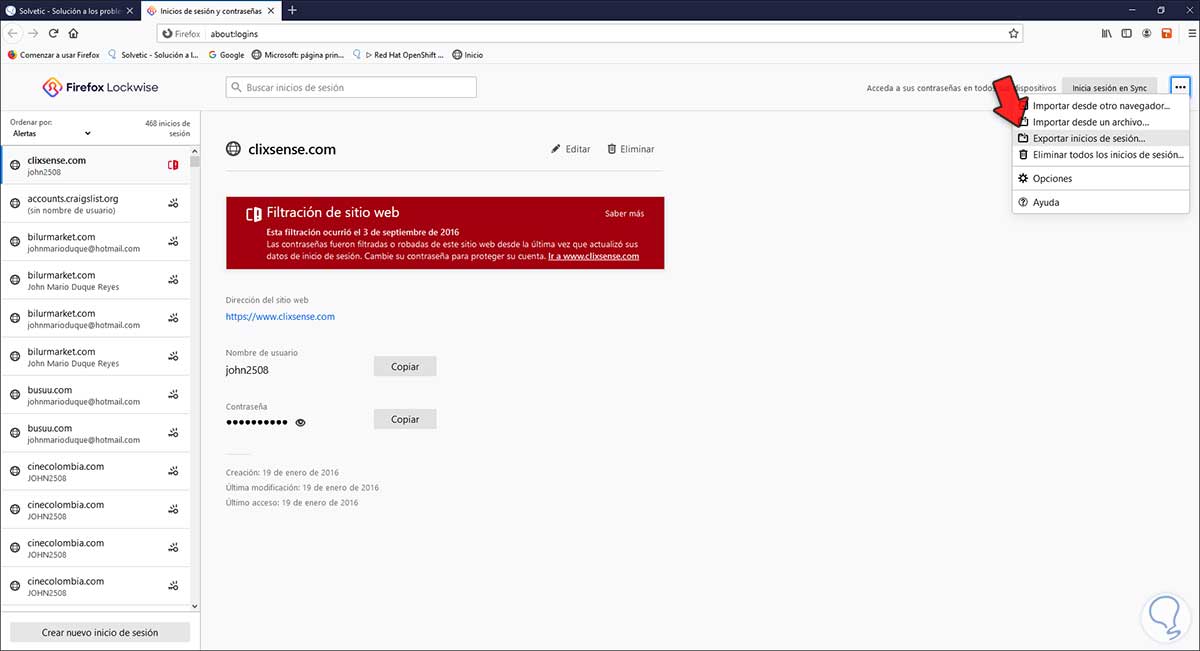1200x651 pixels.
Task: Close the Inicios de sesión y contraseñas tab
Action: pos(271,10)
